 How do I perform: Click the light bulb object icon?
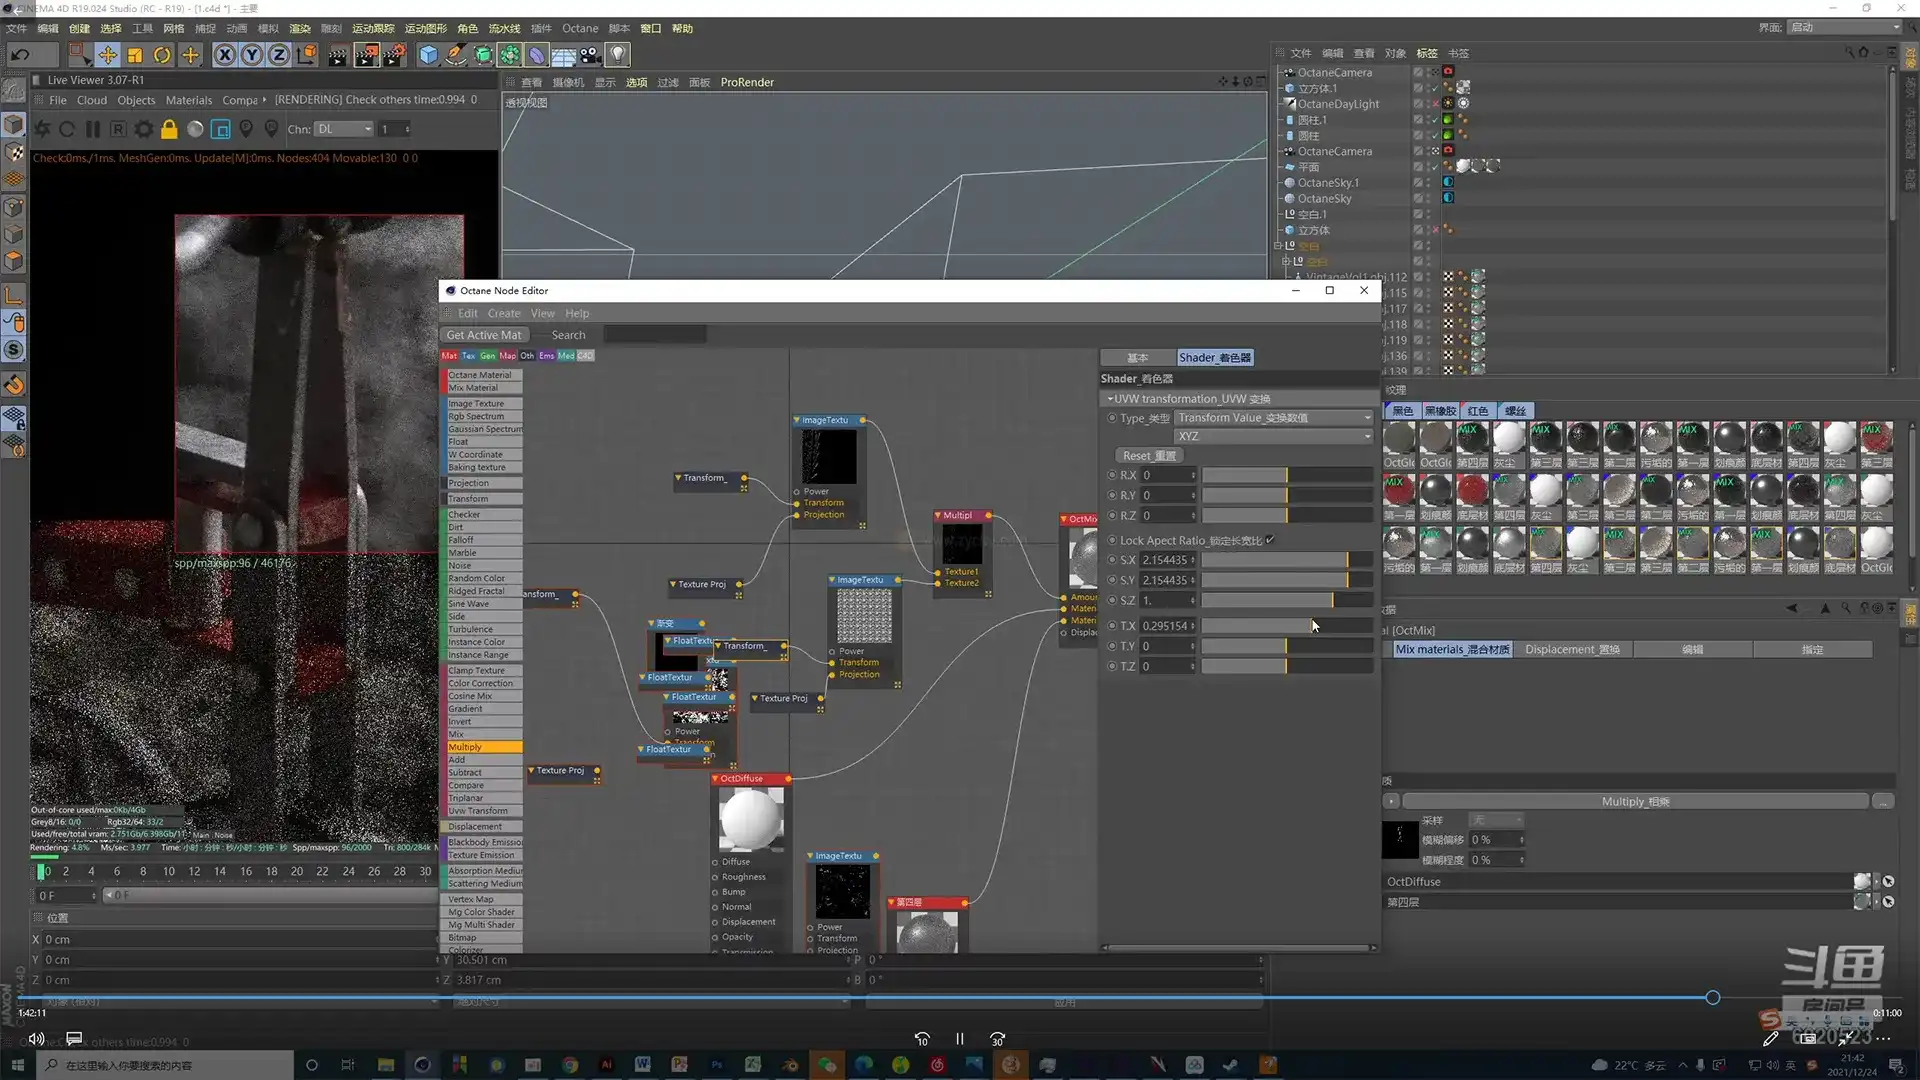[x=618, y=55]
